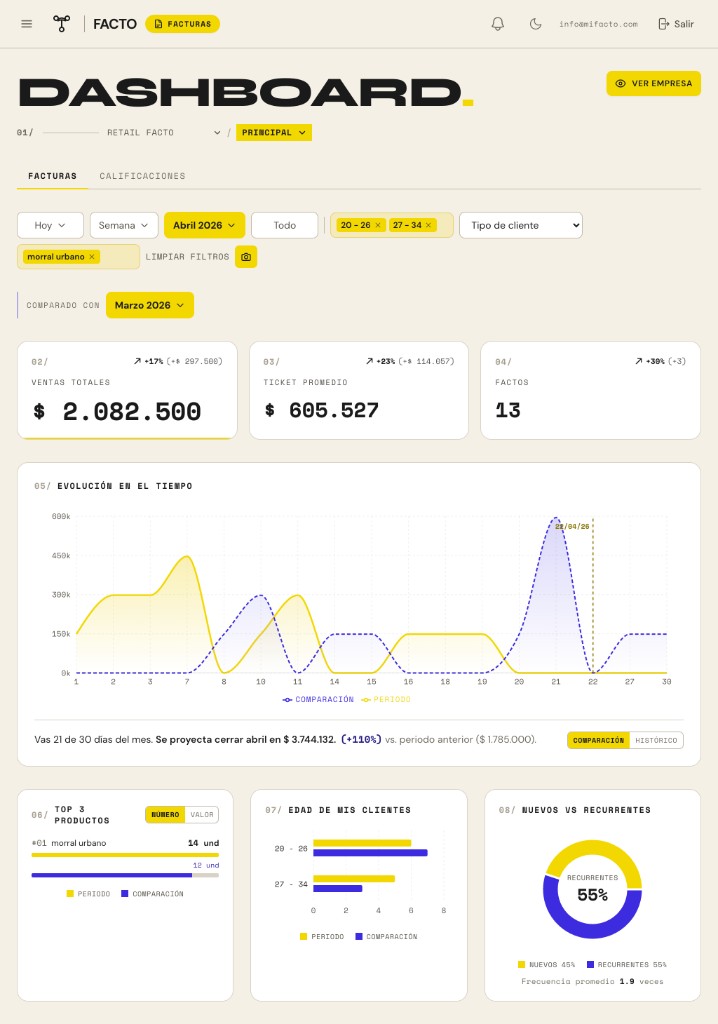
Task: Click the Recurrentes 55% legend swatch
Action: (x=591, y=965)
